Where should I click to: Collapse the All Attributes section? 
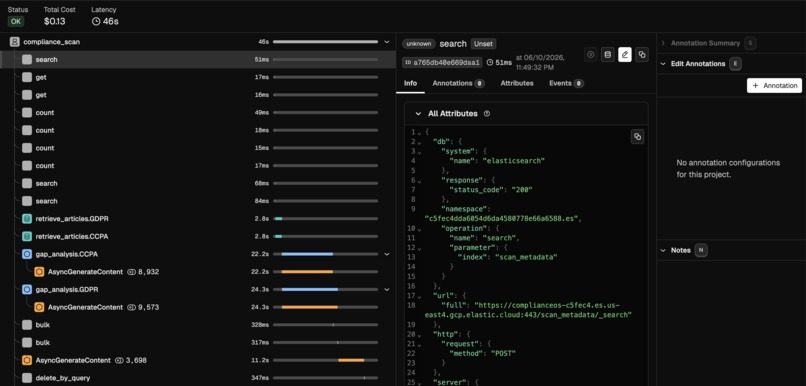418,114
